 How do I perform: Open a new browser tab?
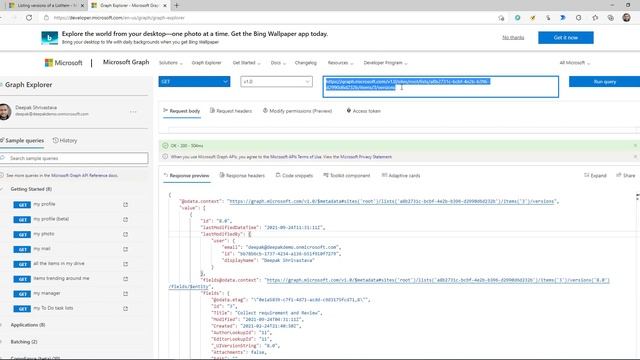tap(176, 5)
